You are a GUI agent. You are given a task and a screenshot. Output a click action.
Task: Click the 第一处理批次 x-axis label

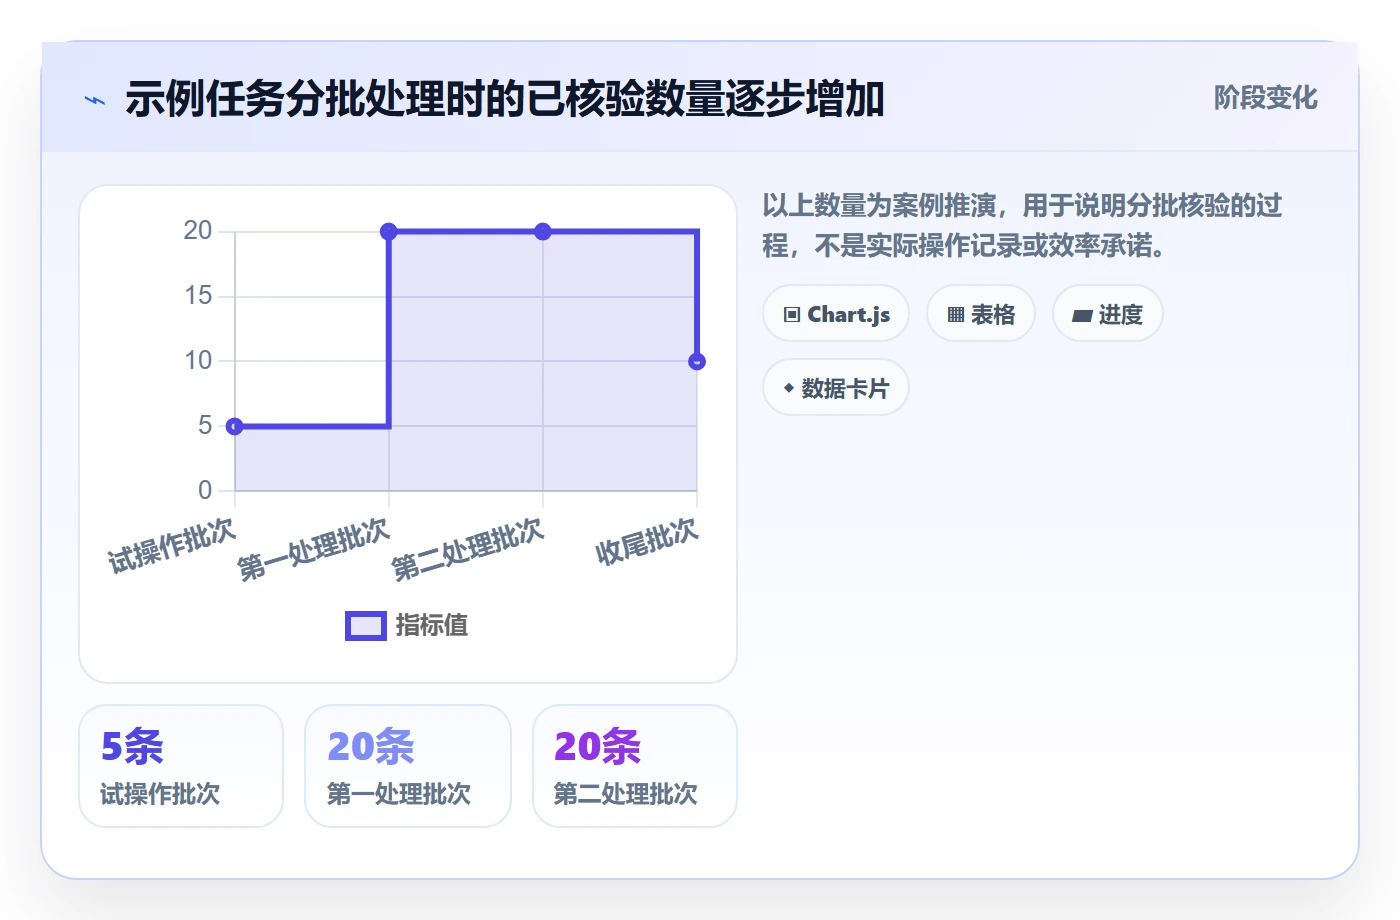tap(313, 549)
